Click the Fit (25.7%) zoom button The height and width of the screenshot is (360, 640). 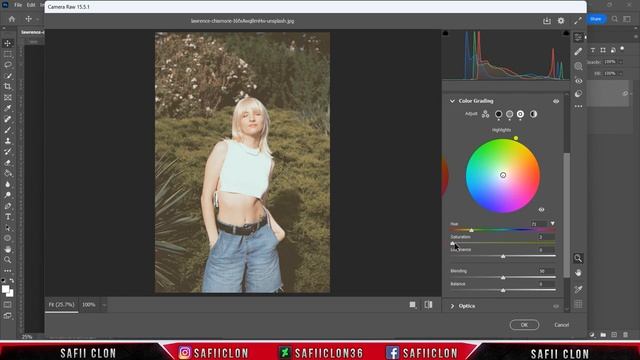coord(62,305)
